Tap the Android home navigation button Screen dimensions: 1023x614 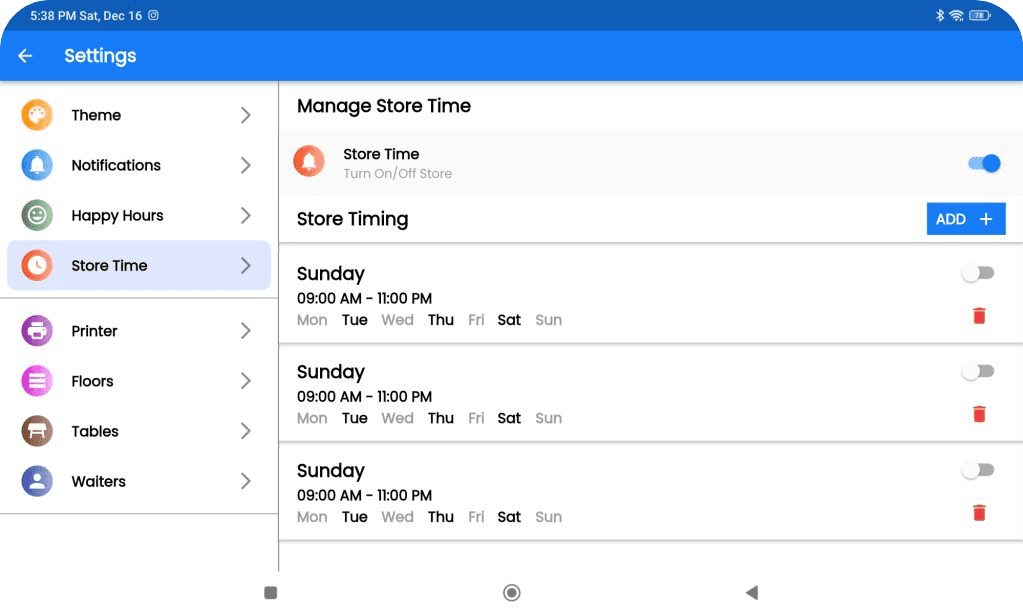[x=511, y=593]
